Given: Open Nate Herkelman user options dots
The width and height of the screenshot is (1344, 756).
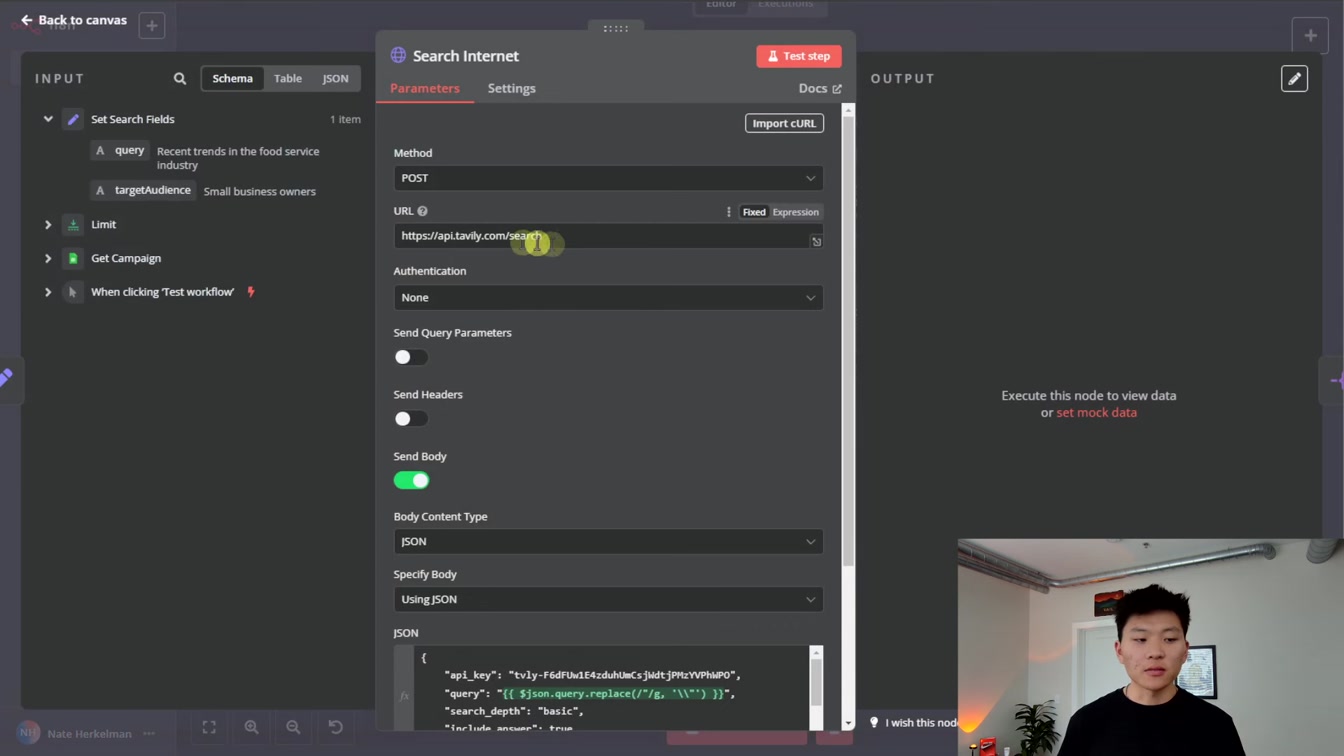Looking at the screenshot, I should coord(149,733).
